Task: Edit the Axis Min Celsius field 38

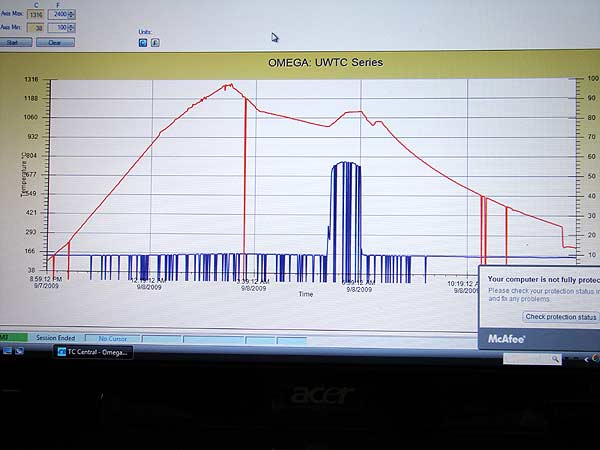Action: coord(36,28)
